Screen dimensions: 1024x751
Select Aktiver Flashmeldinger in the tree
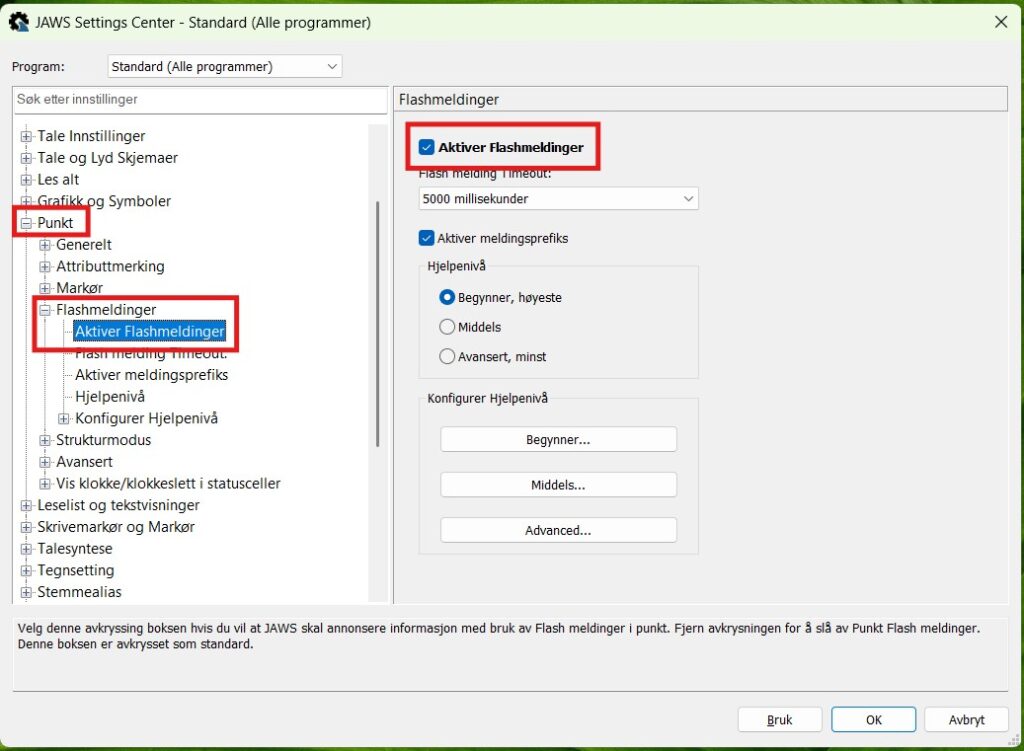150,331
